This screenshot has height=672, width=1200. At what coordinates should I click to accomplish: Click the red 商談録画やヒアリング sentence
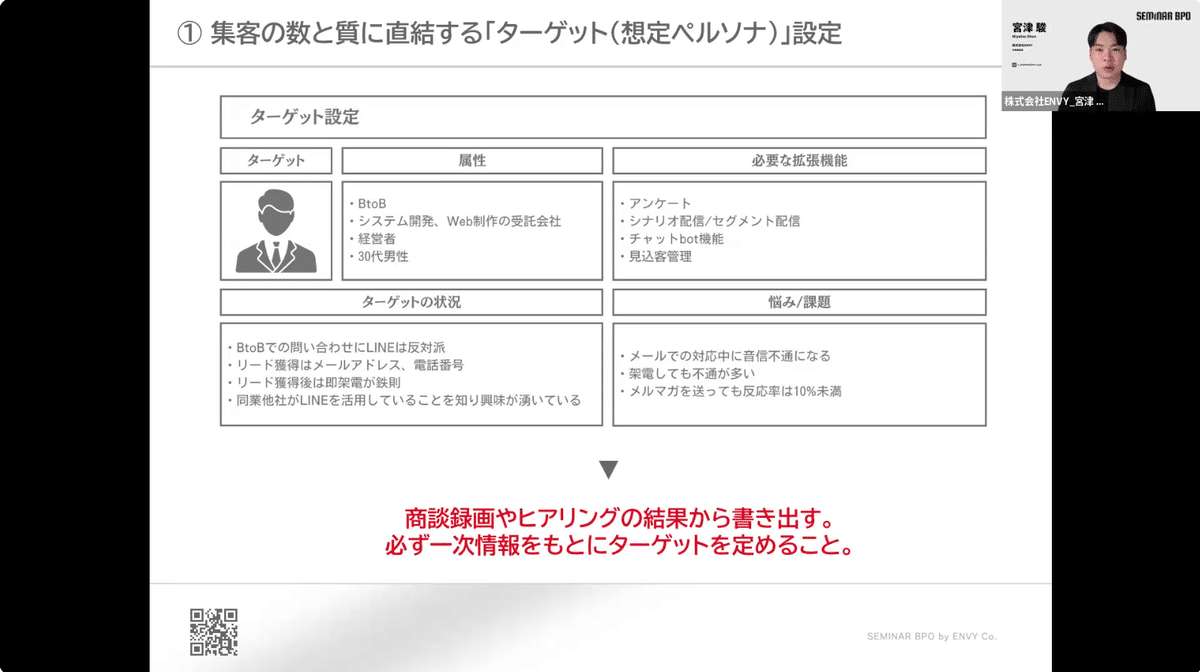(620, 521)
